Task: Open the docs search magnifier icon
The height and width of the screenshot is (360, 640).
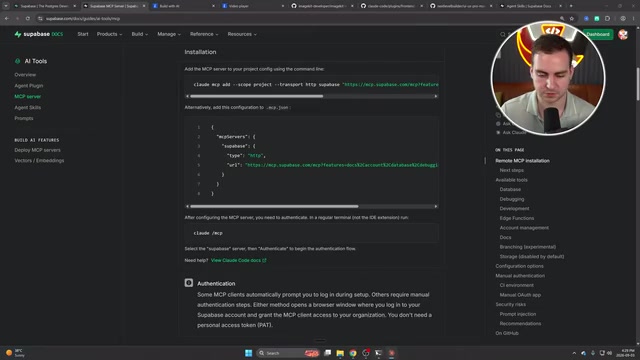Action: [x=502, y=34]
